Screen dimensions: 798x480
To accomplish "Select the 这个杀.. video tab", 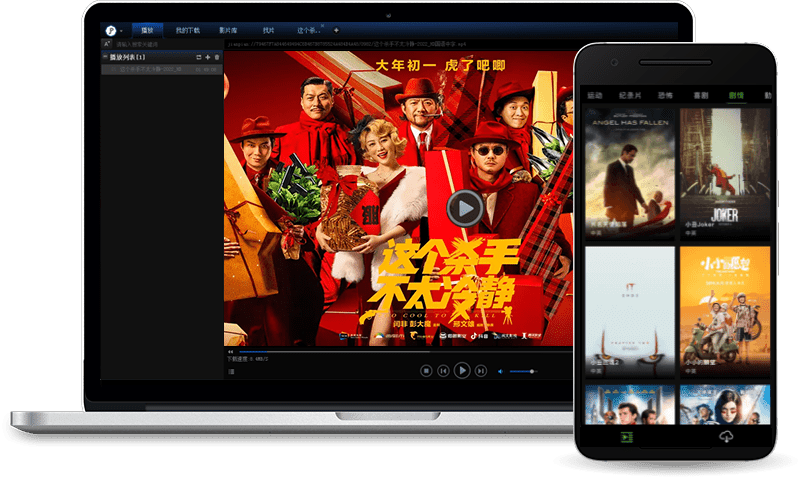I will (308, 31).
